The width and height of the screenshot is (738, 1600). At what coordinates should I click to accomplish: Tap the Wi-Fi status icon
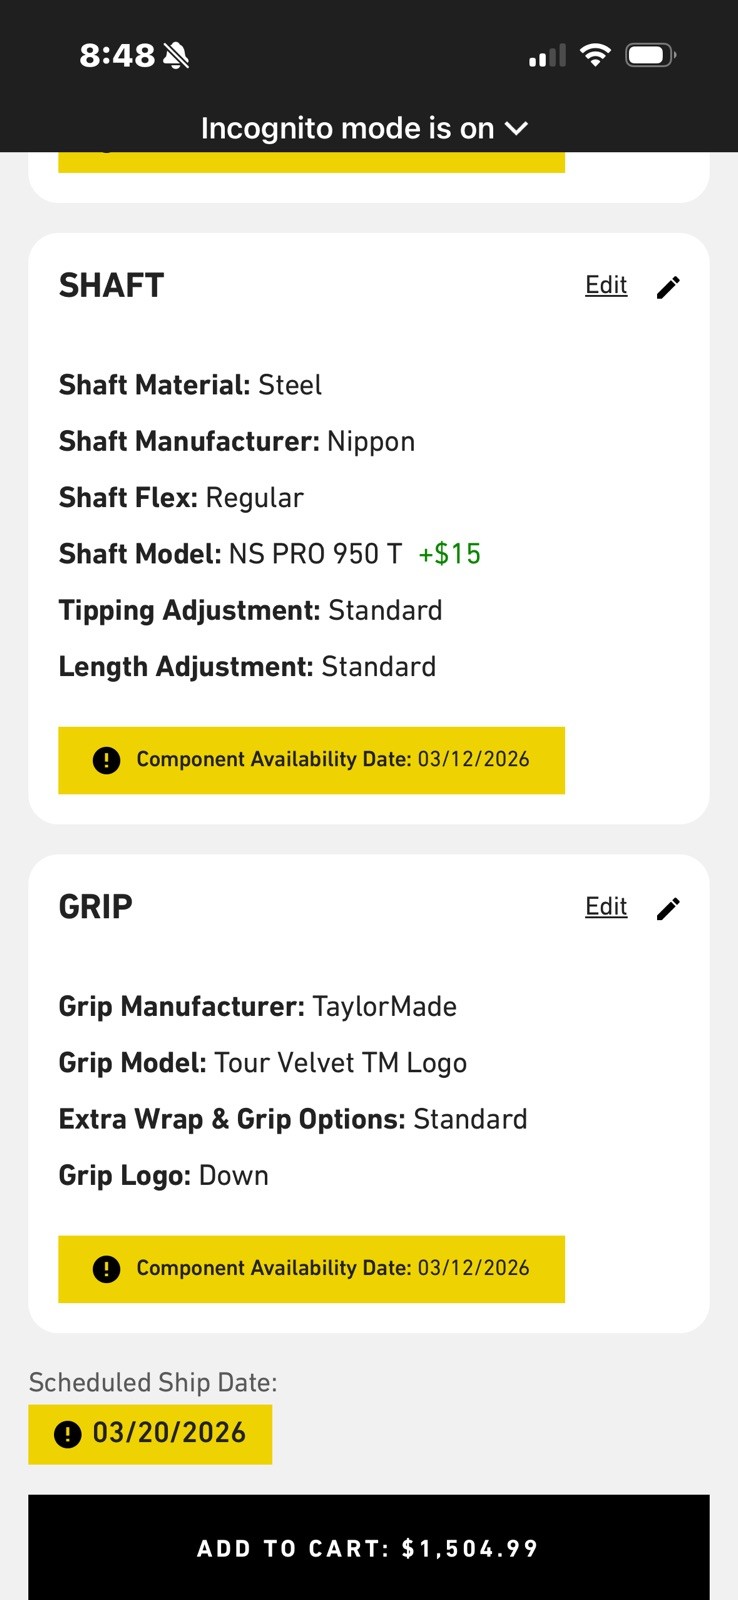point(595,55)
